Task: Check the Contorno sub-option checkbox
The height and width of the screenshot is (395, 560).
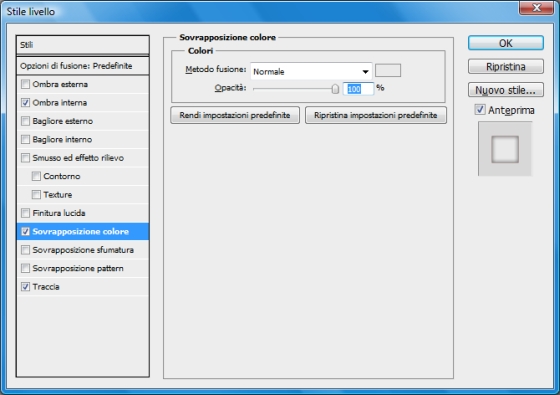Action: (36, 176)
